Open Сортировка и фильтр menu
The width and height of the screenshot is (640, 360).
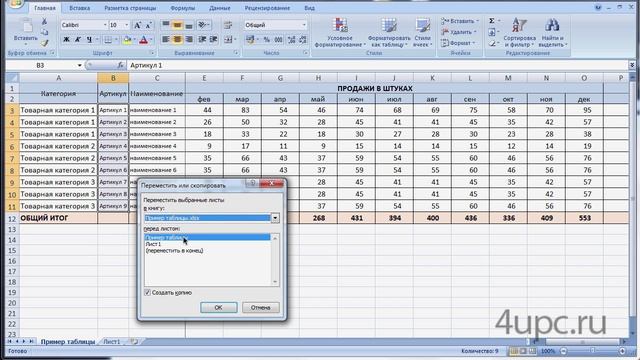(519, 33)
